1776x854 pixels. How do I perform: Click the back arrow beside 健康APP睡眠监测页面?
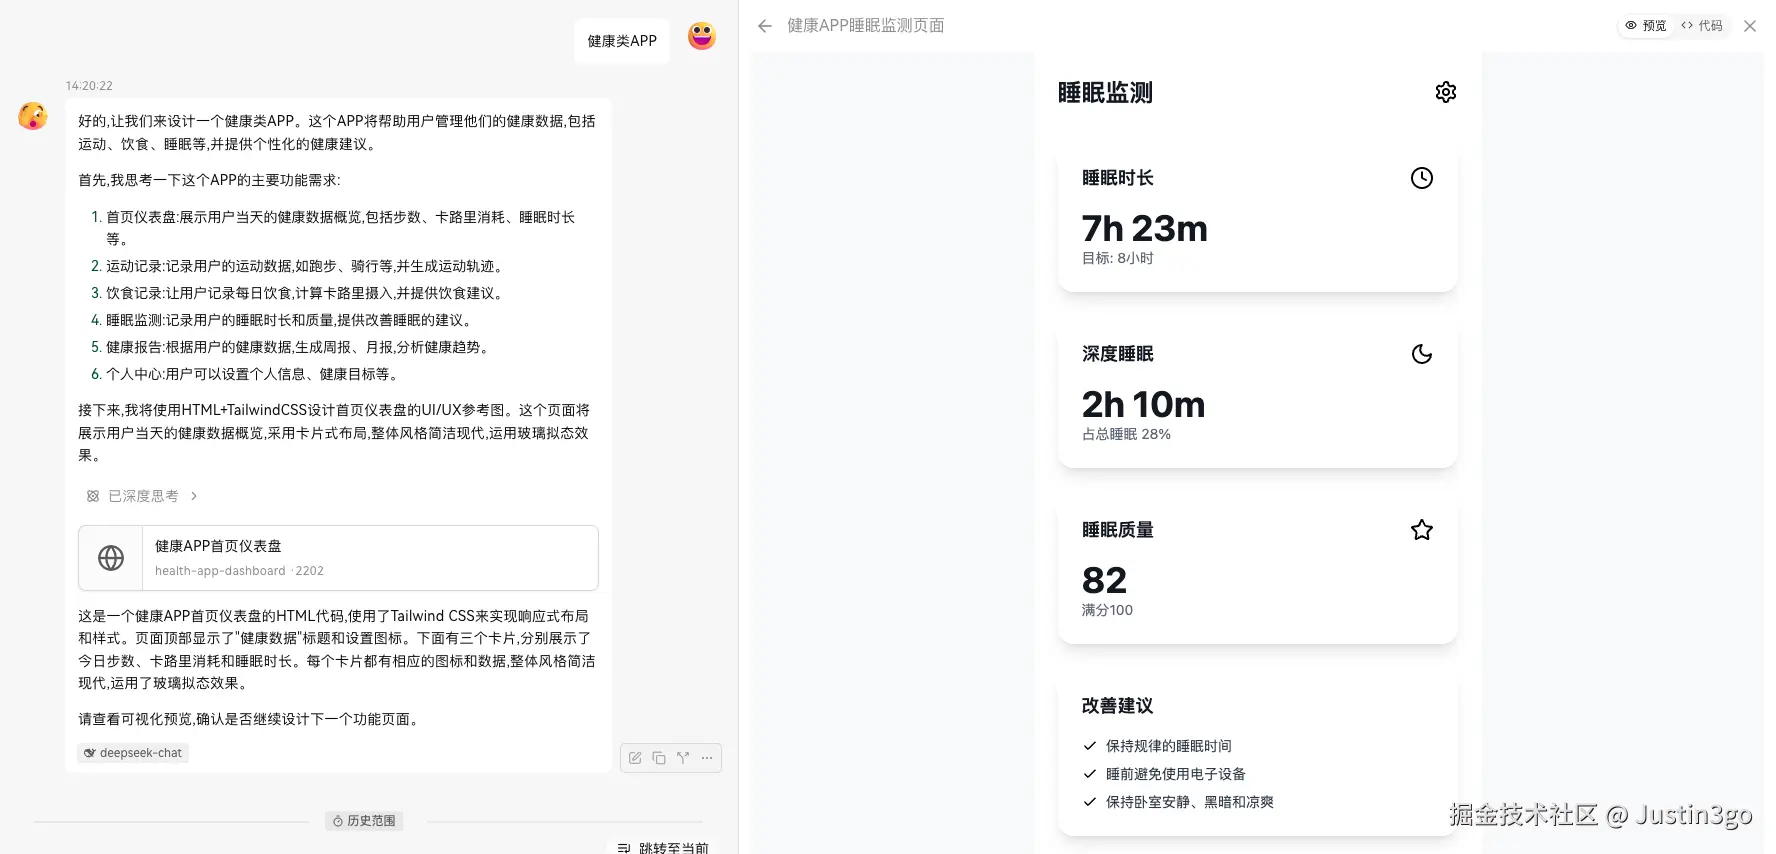tap(765, 26)
